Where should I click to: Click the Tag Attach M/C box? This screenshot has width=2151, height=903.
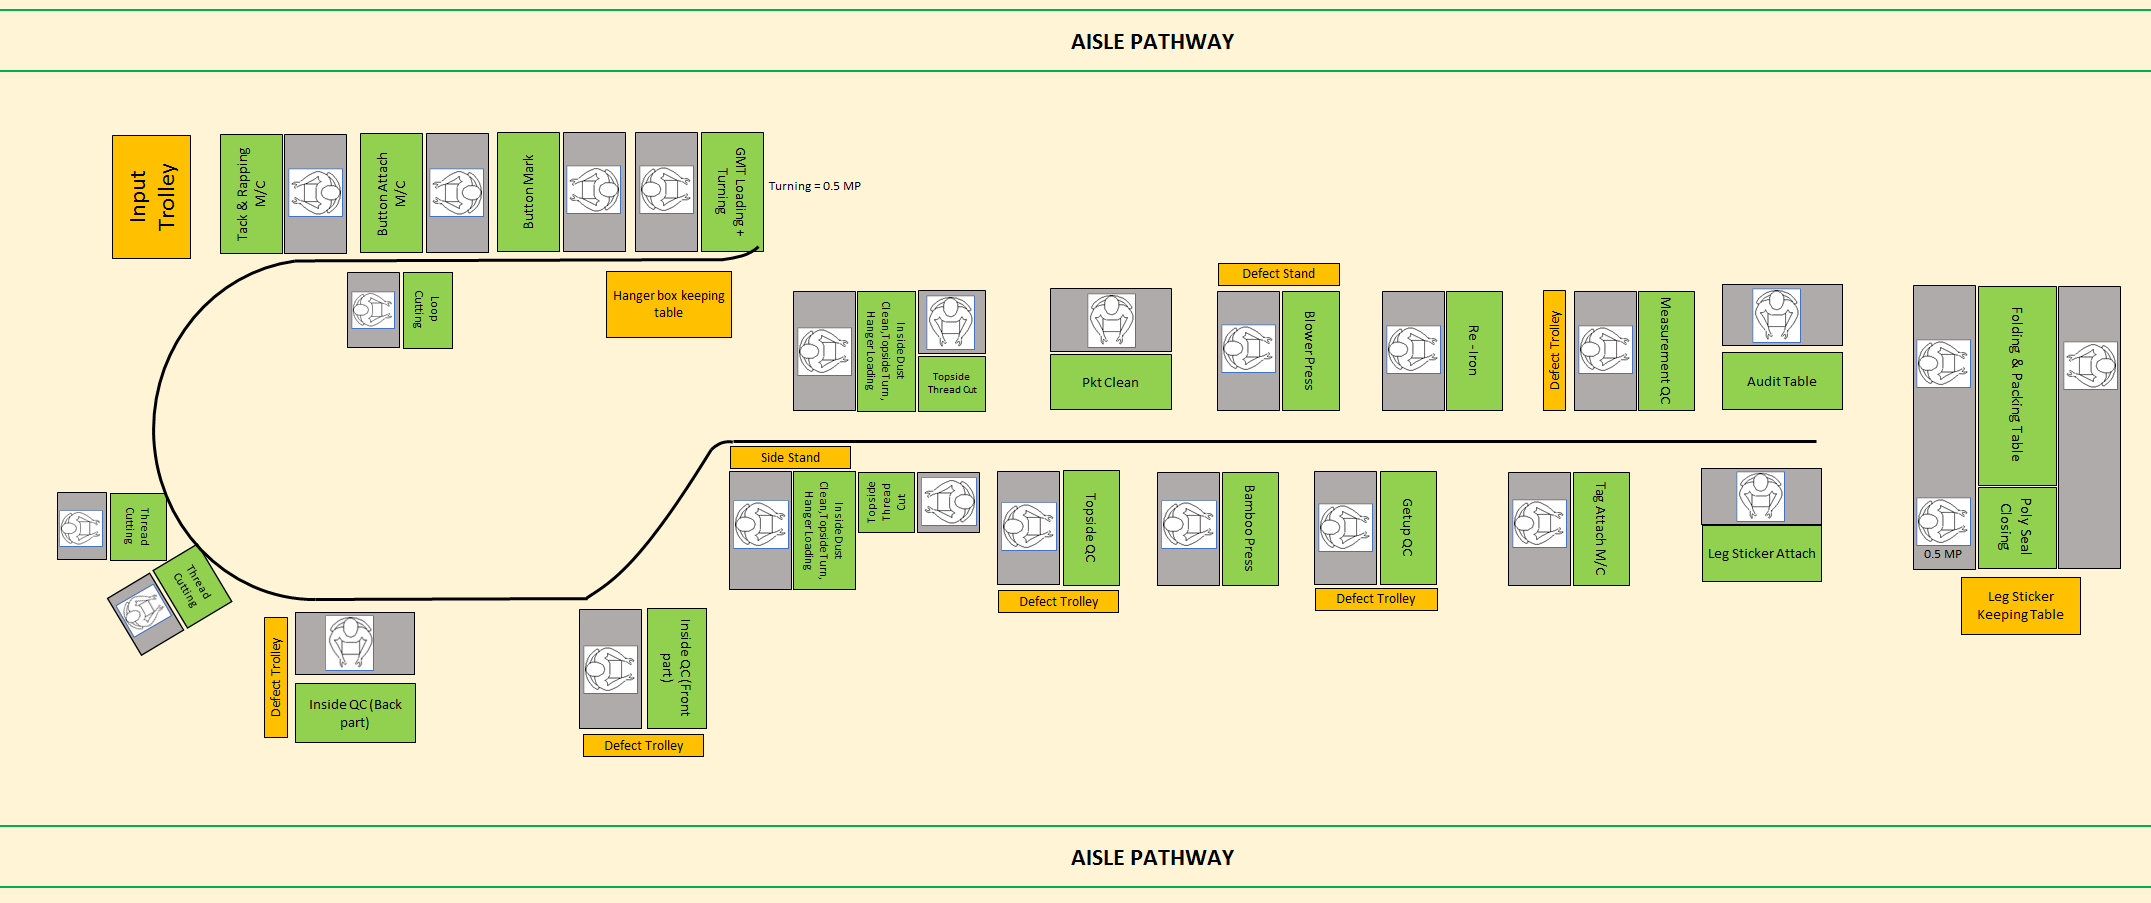tap(1601, 529)
